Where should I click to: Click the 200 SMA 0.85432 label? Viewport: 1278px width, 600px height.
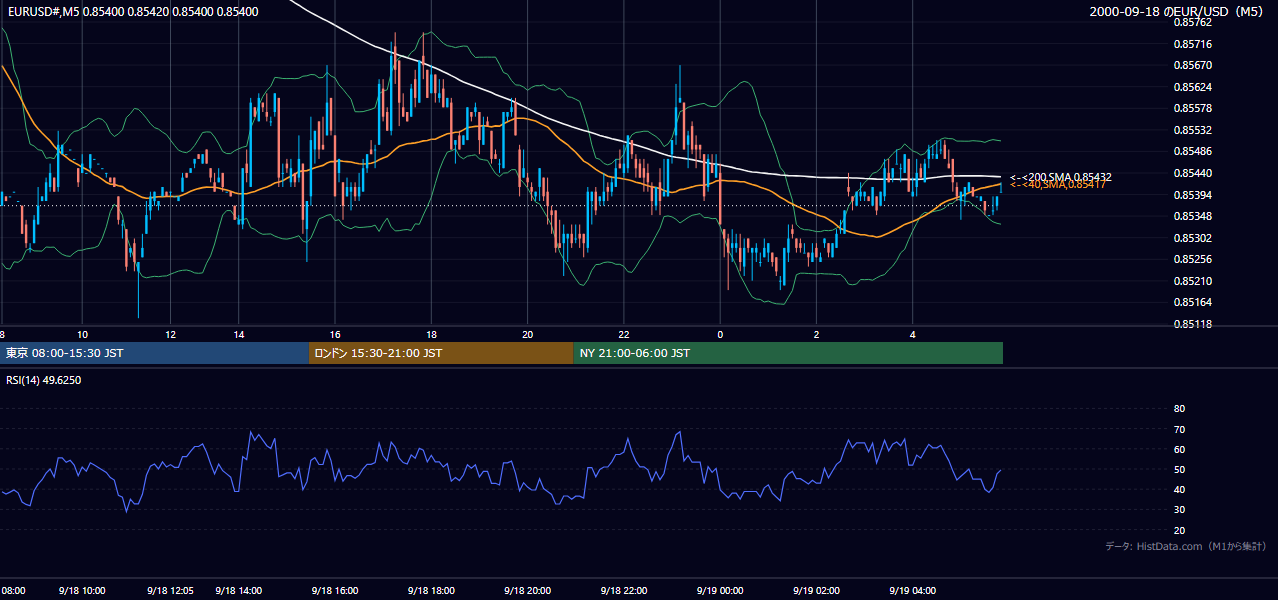[1061, 177]
